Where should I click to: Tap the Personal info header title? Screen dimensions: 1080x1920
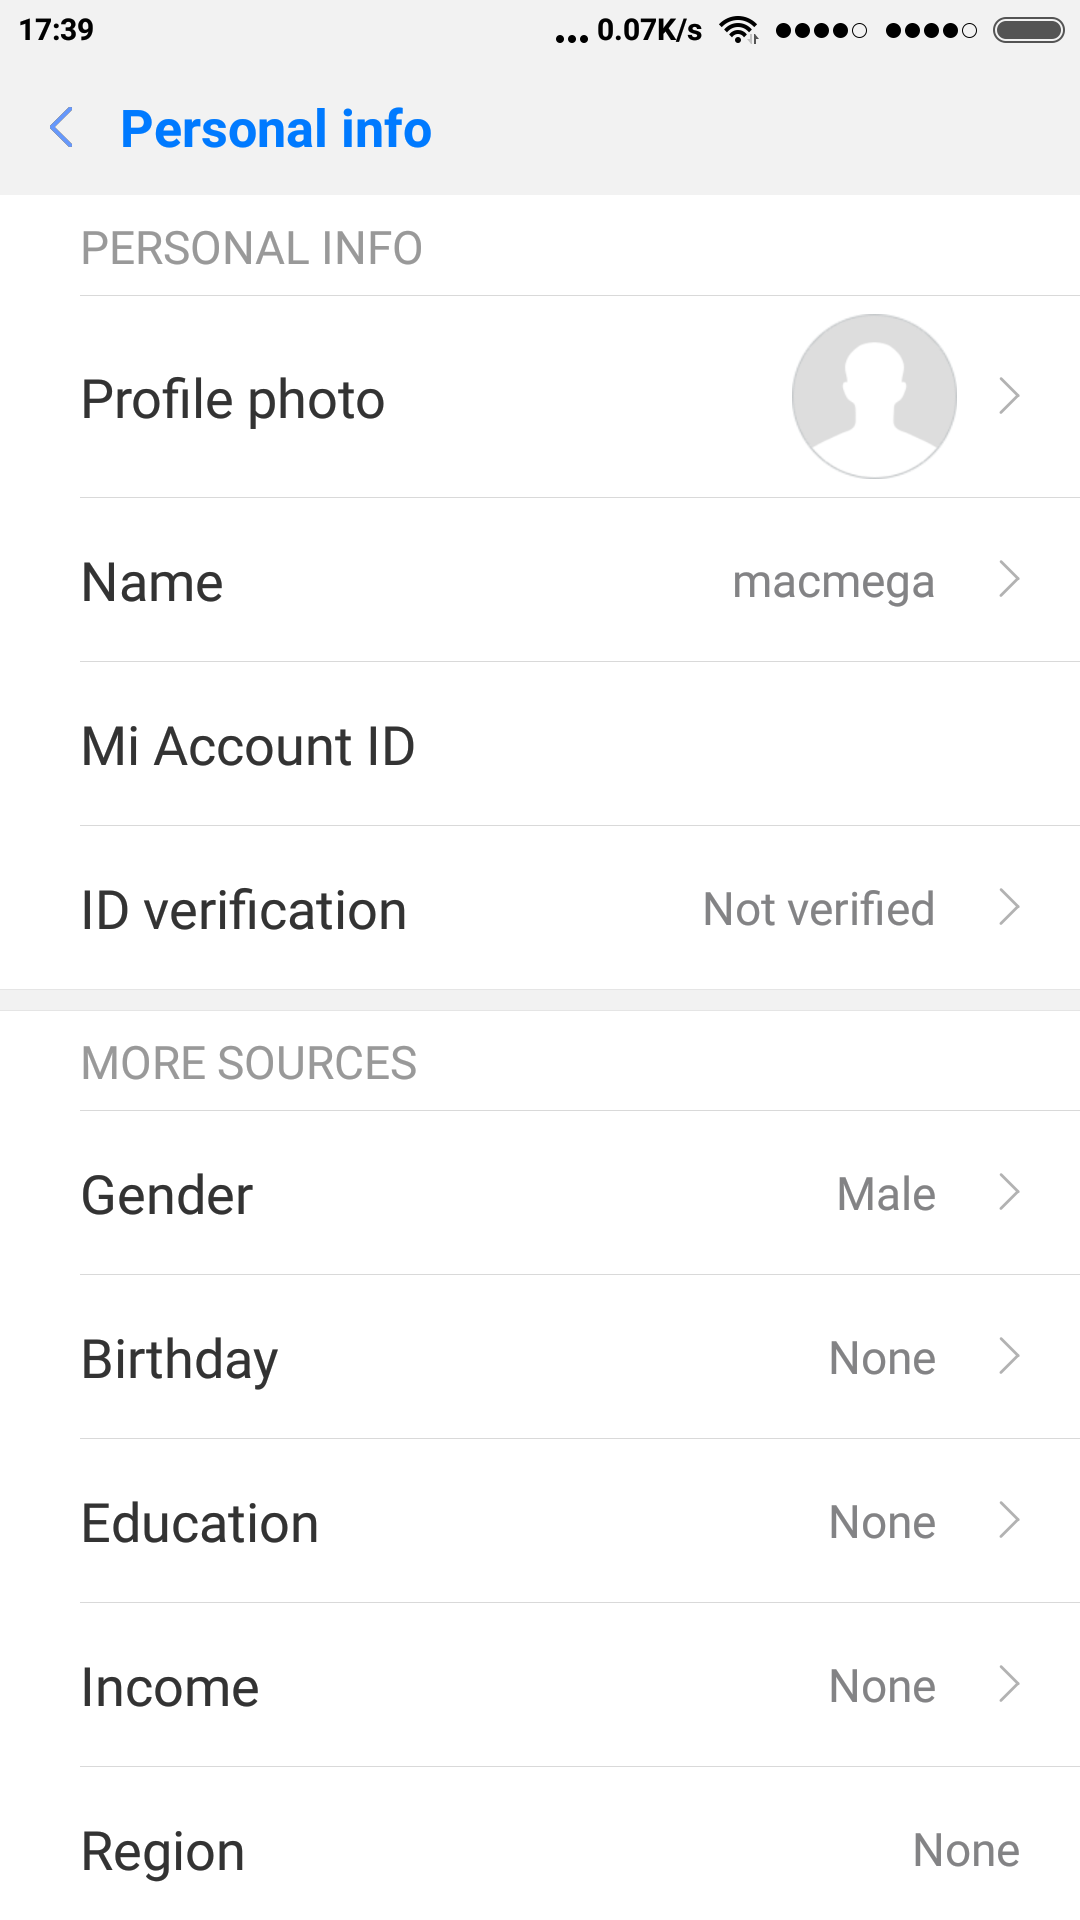tap(276, 129)
